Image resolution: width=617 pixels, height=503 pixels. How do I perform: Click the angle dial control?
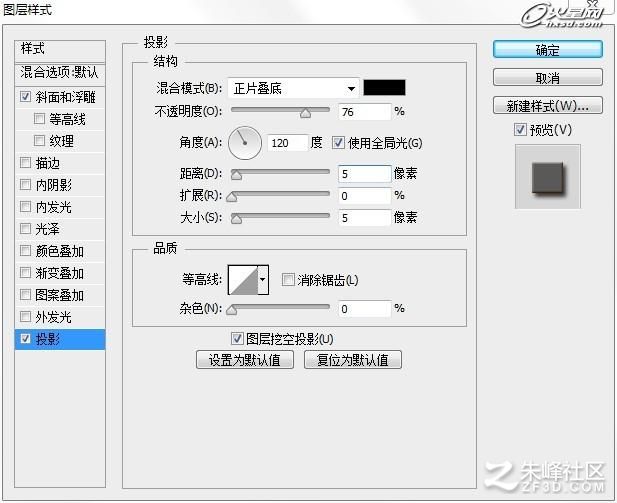(x=245, y=143)
